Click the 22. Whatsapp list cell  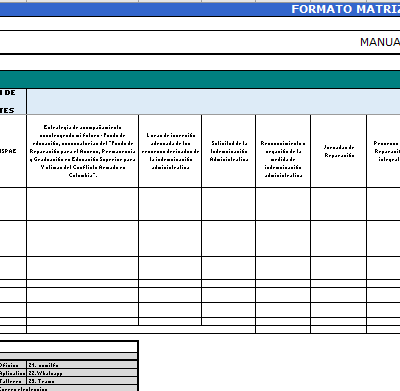(x=82, y=373)
